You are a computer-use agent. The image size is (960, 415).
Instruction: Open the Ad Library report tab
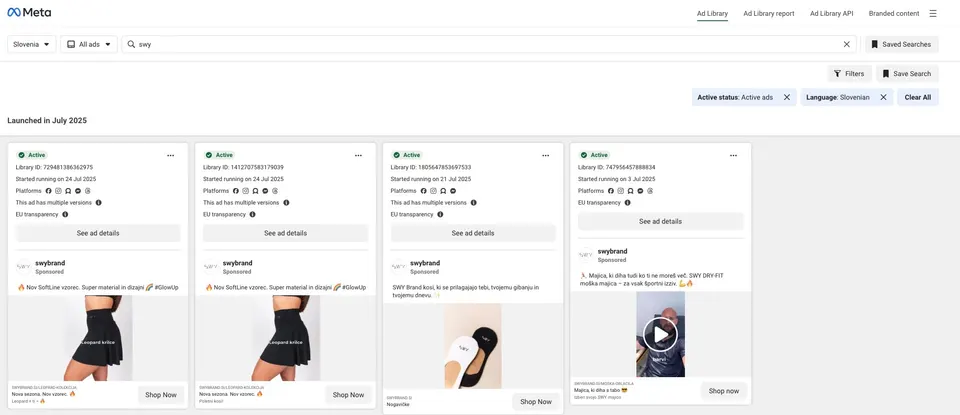coord(768,13)
